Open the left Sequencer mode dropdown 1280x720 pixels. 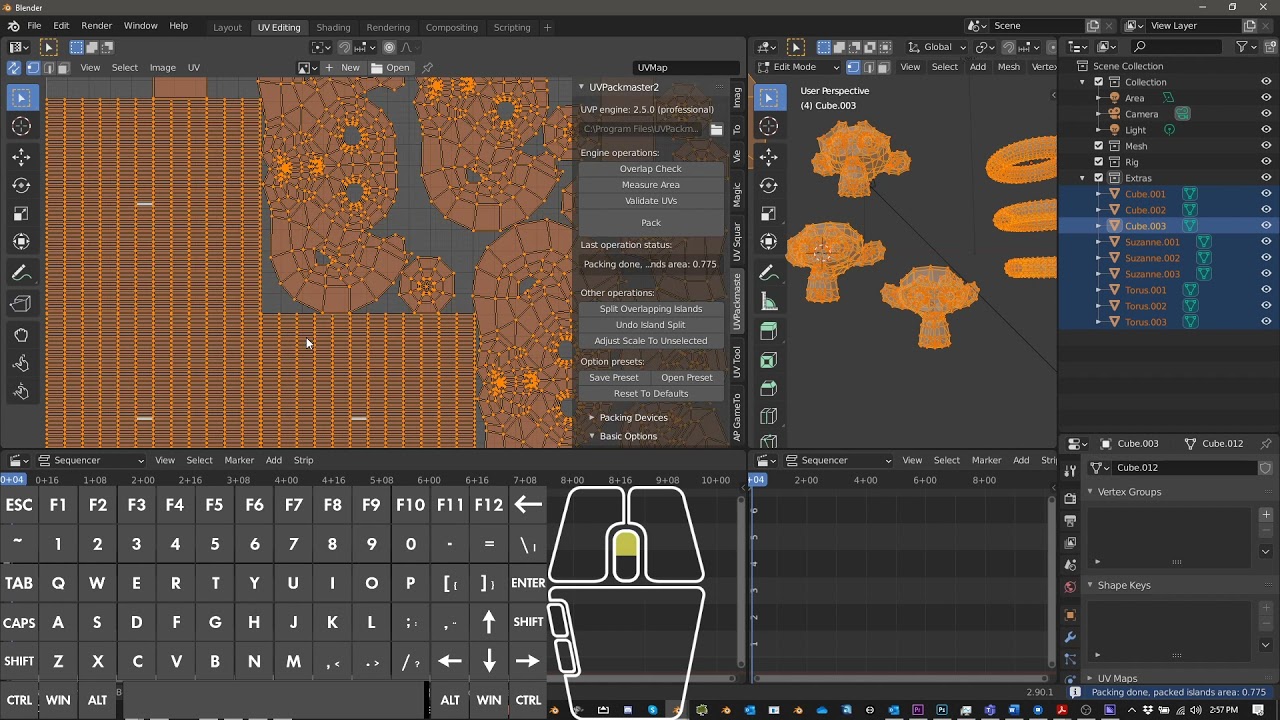pos(91,460)
